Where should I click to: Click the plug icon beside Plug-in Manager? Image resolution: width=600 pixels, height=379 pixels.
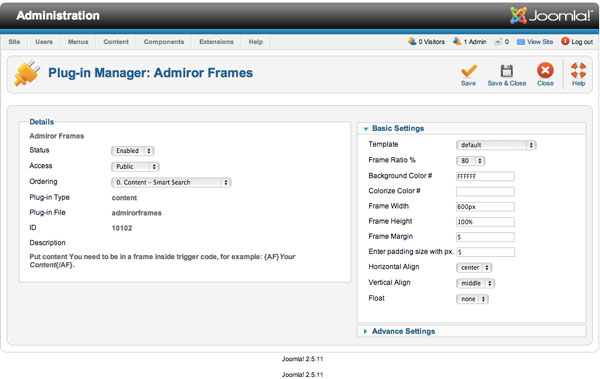26,73
